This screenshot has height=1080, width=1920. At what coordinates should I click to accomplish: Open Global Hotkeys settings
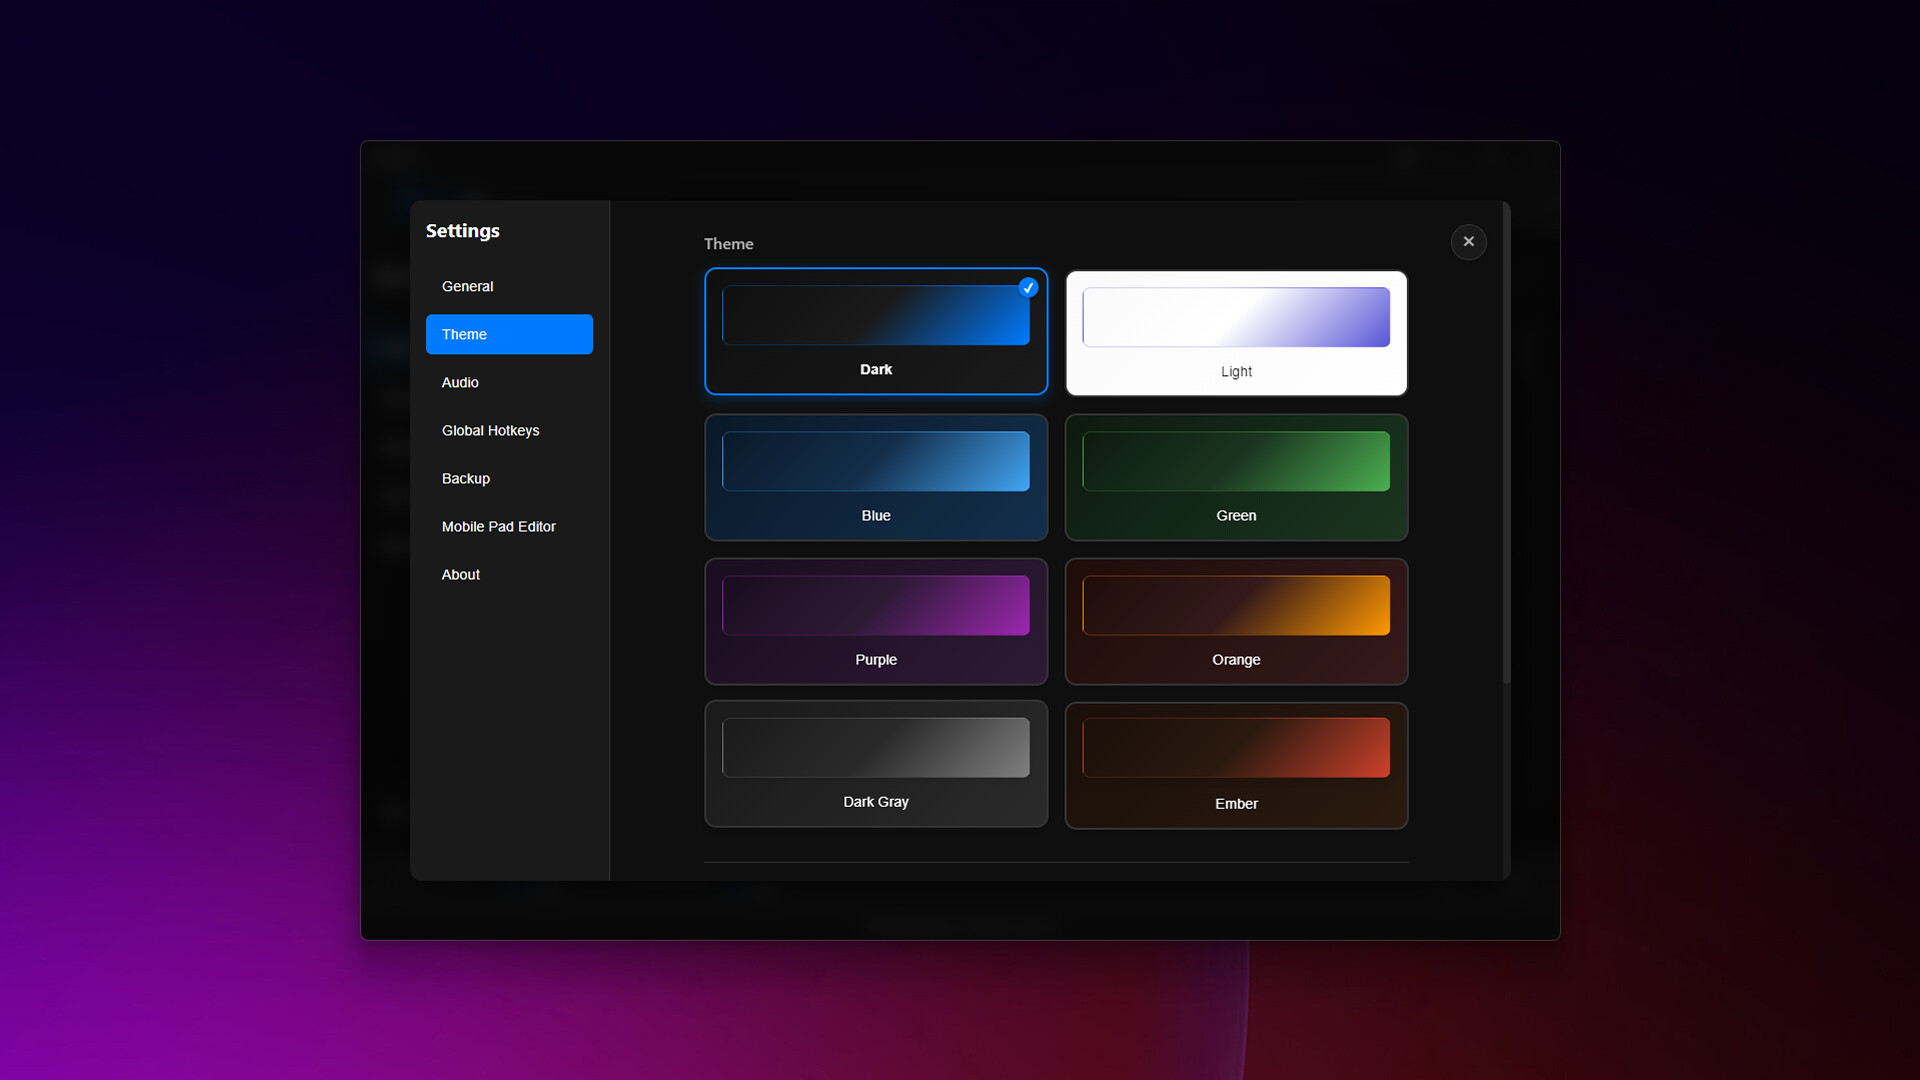pos(490,431)
